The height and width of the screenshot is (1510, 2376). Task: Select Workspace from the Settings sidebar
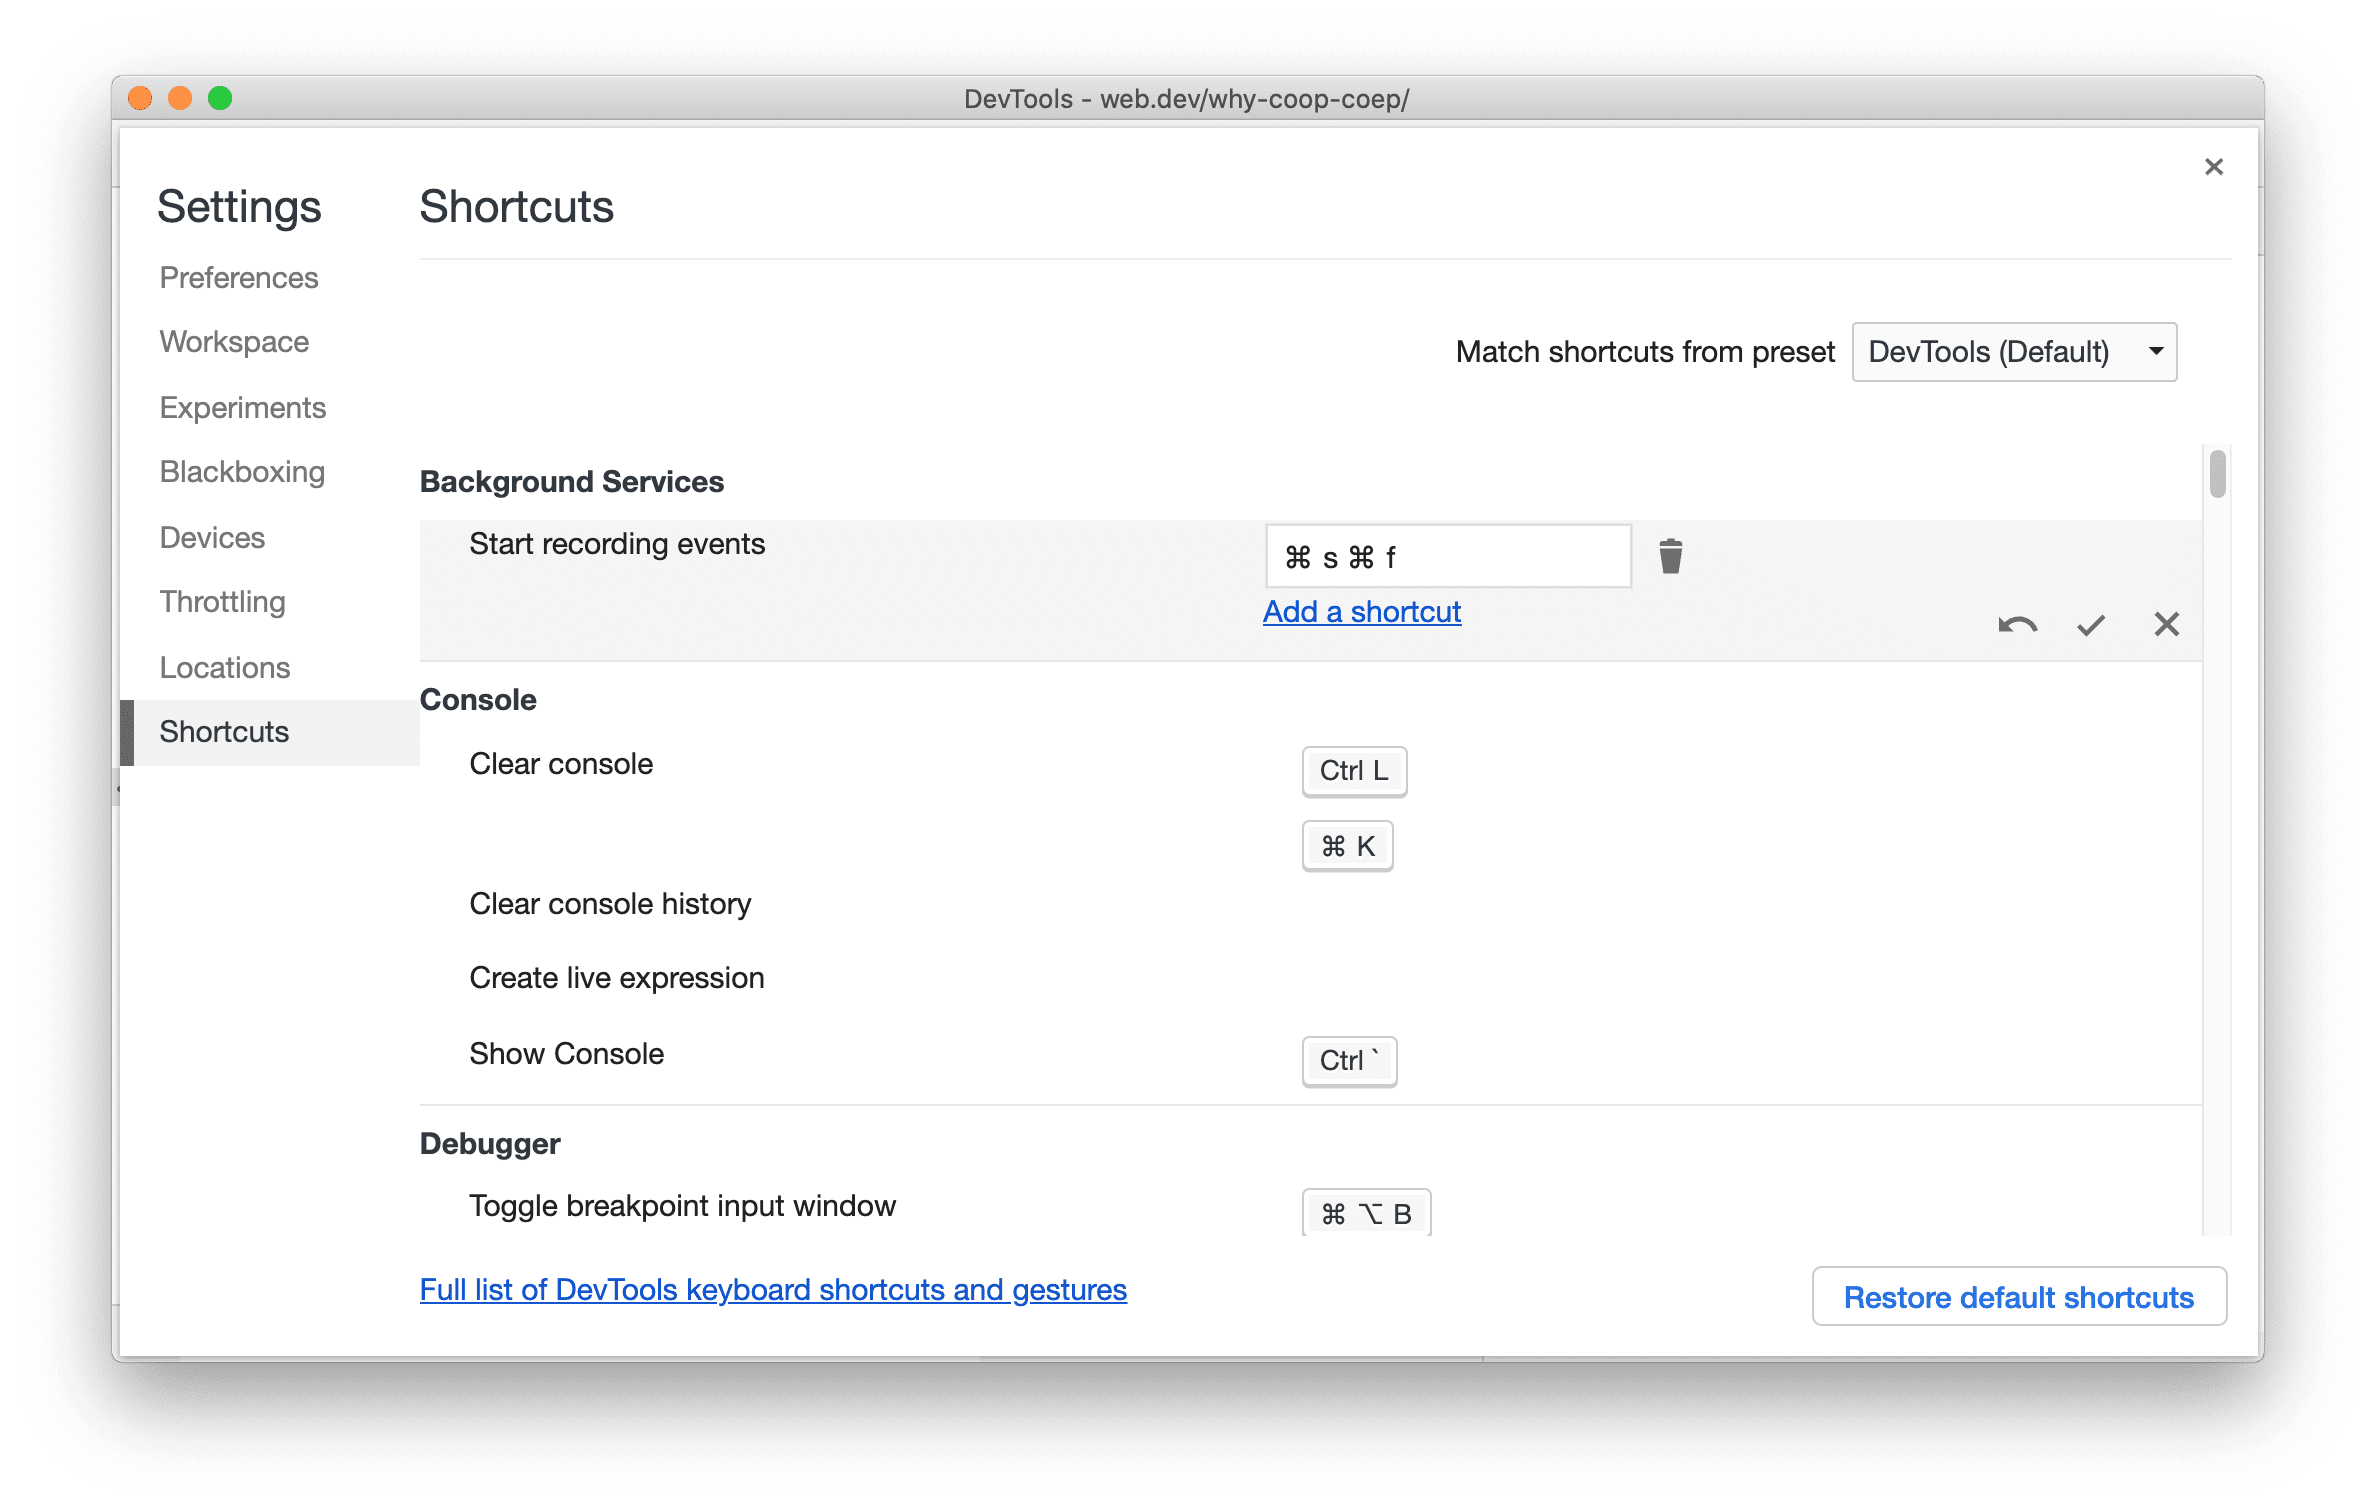pos(236,341)
